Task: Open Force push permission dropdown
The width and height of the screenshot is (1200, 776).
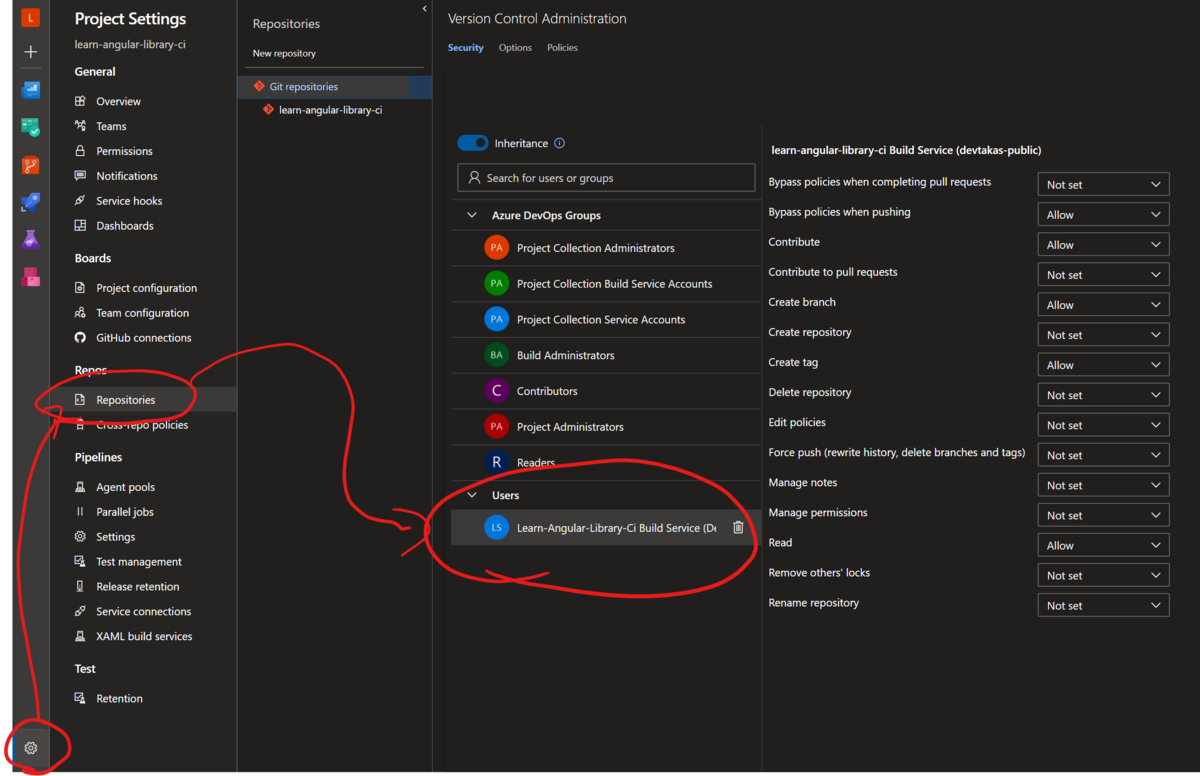Action: tap(1103, 455)
